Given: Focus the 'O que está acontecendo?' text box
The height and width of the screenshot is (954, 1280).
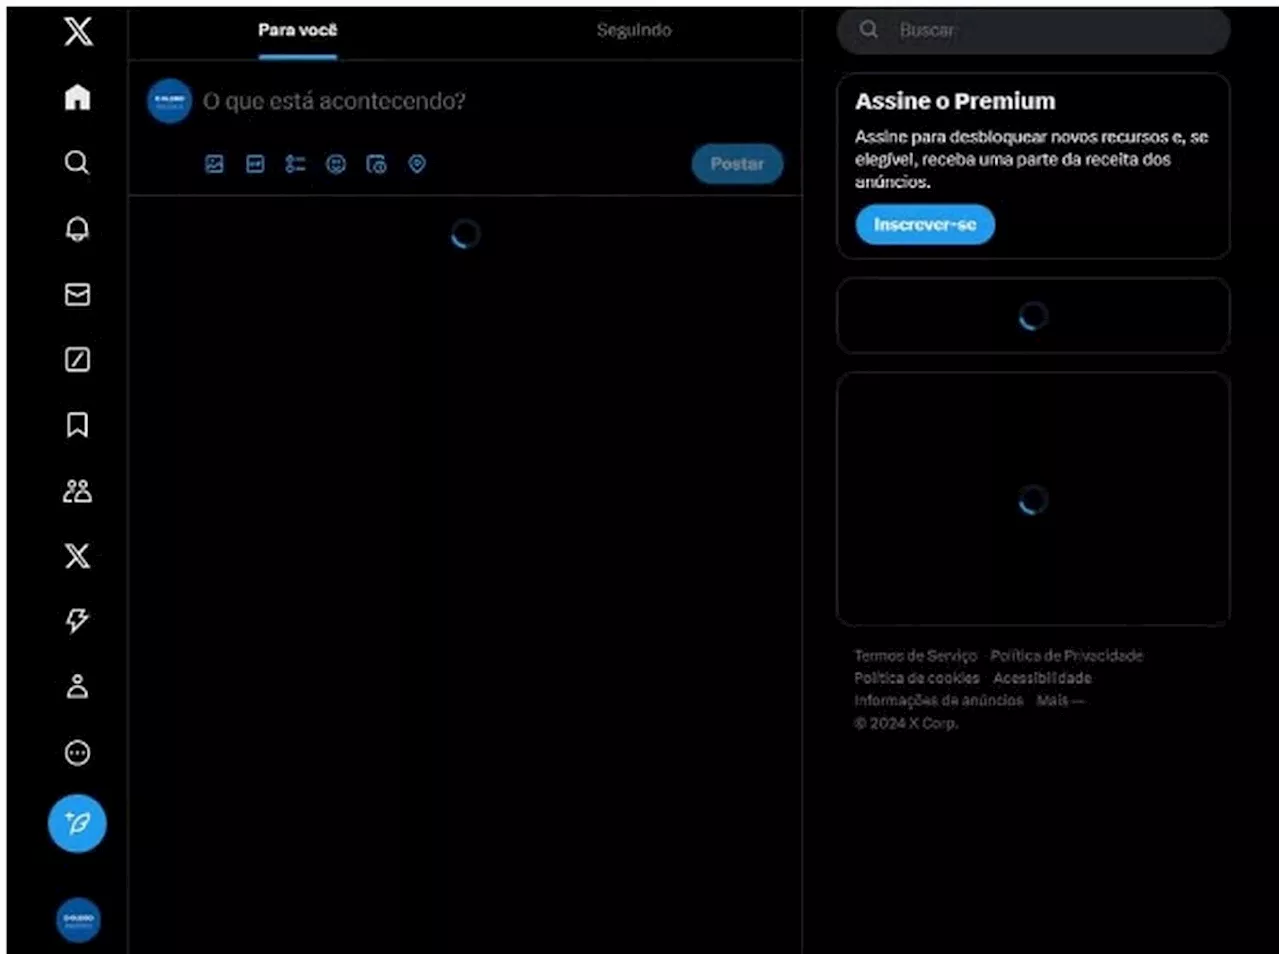Looking at the screenshot, I should [334, 101].
